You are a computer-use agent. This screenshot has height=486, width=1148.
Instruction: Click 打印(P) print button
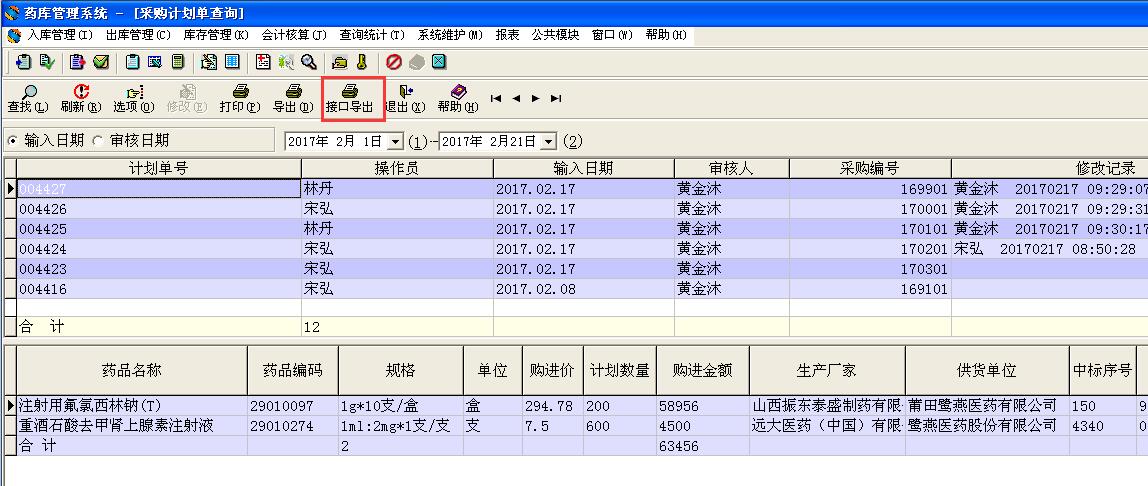[240, 99]
